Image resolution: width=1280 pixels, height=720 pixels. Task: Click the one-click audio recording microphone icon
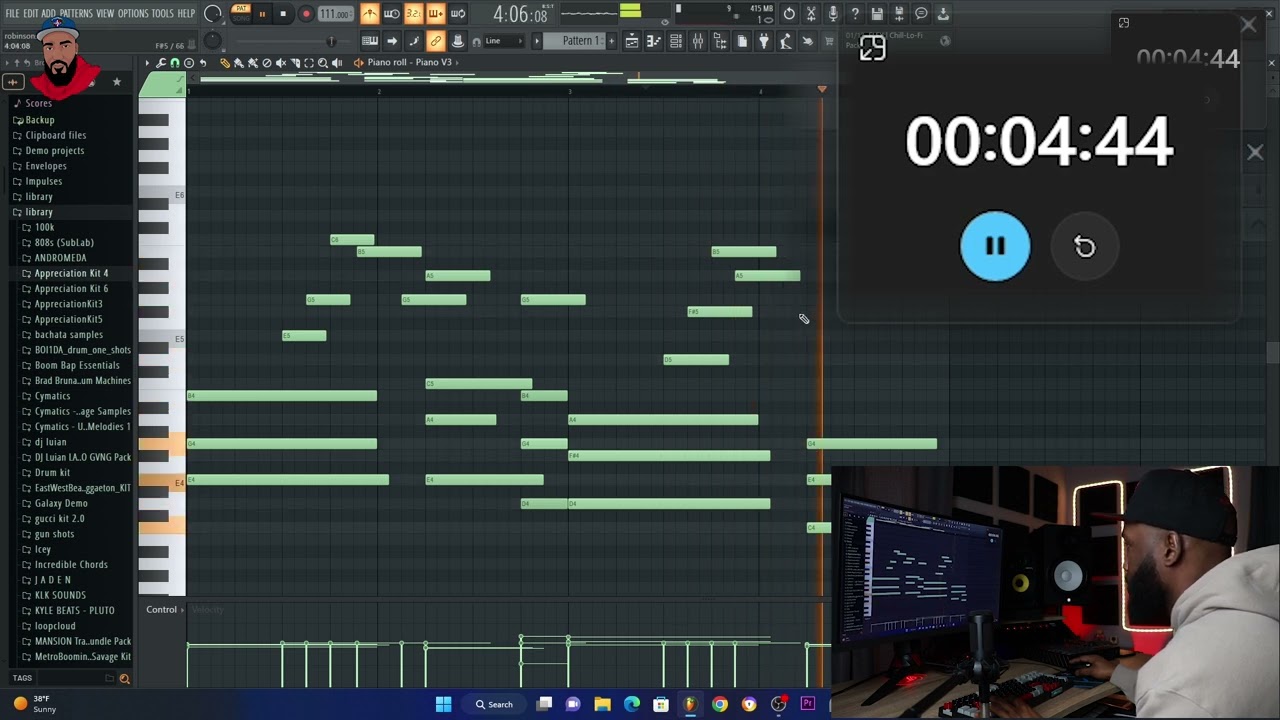(x=833, y=14)
